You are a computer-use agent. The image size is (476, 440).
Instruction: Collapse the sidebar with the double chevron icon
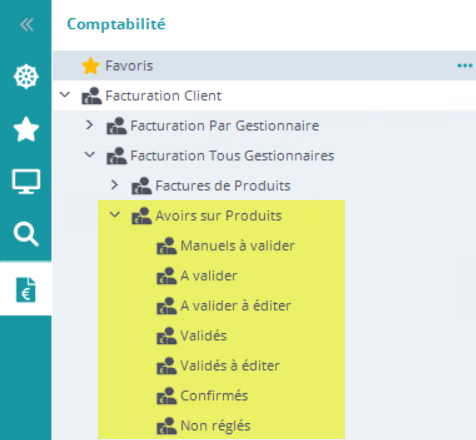click(x=26, y=25)
